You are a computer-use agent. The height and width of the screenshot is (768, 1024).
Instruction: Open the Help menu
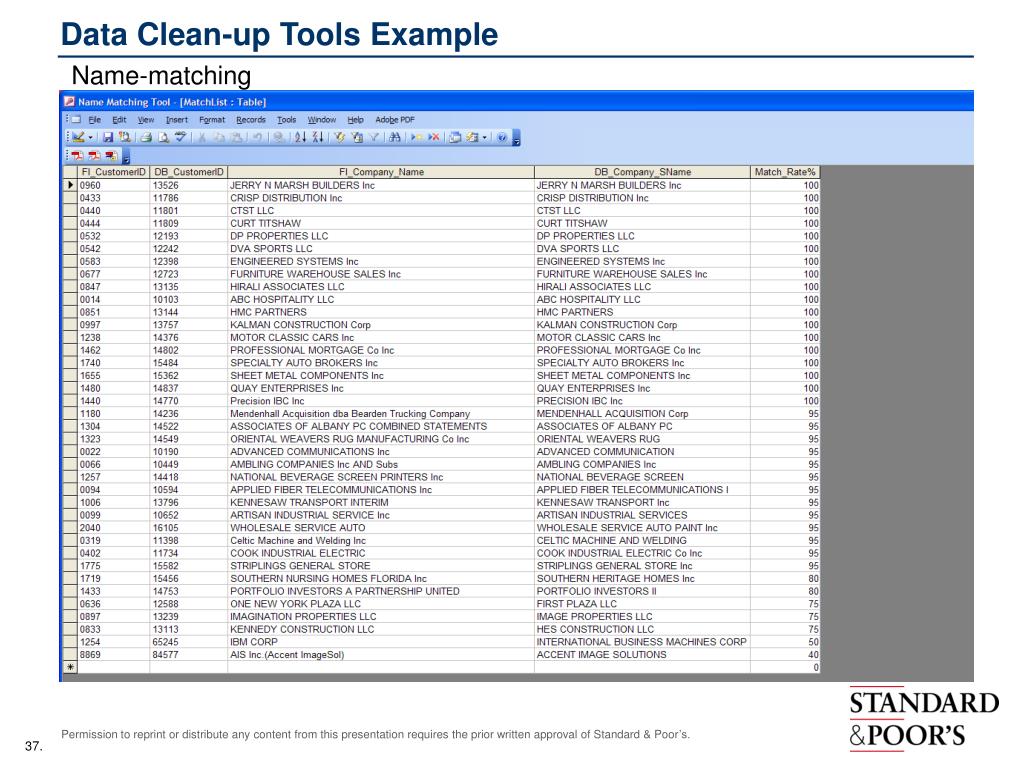pos(355,120)
